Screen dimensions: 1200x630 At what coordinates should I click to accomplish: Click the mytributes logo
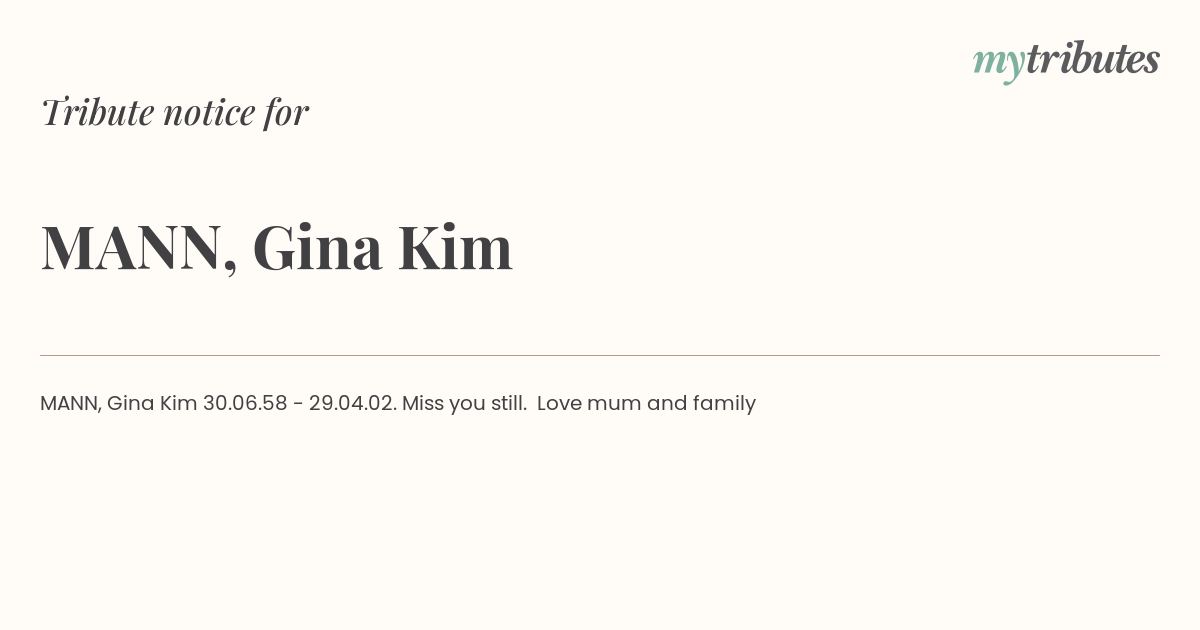click(1066, 61)
